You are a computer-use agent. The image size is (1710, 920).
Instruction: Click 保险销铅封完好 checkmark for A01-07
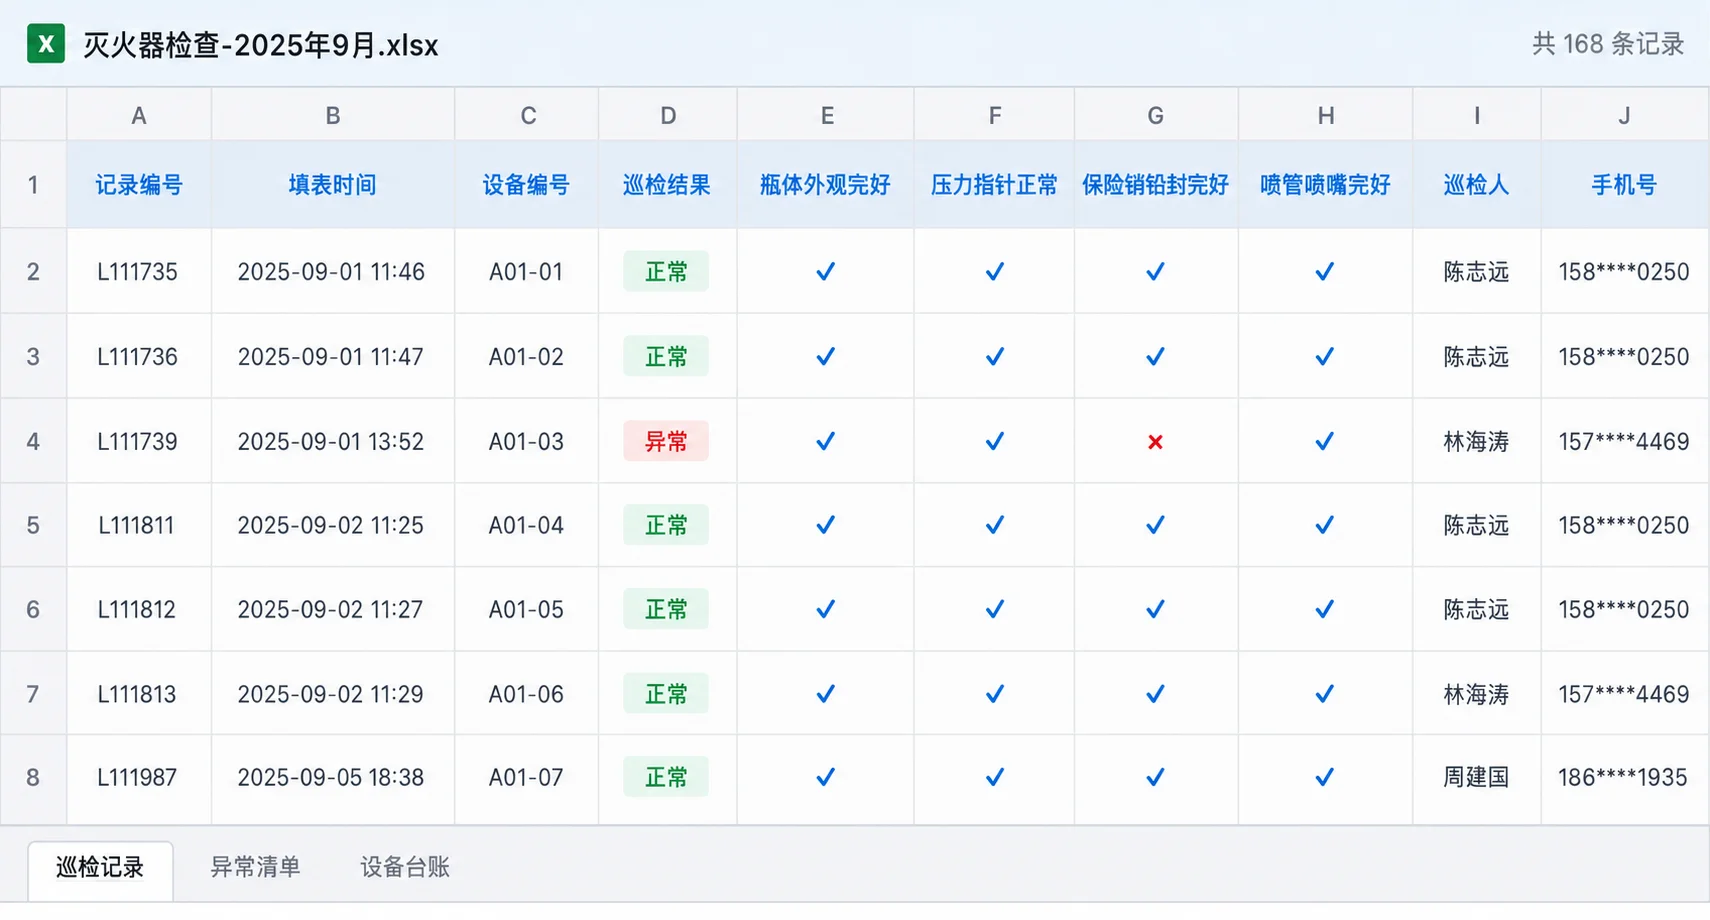1155,777
